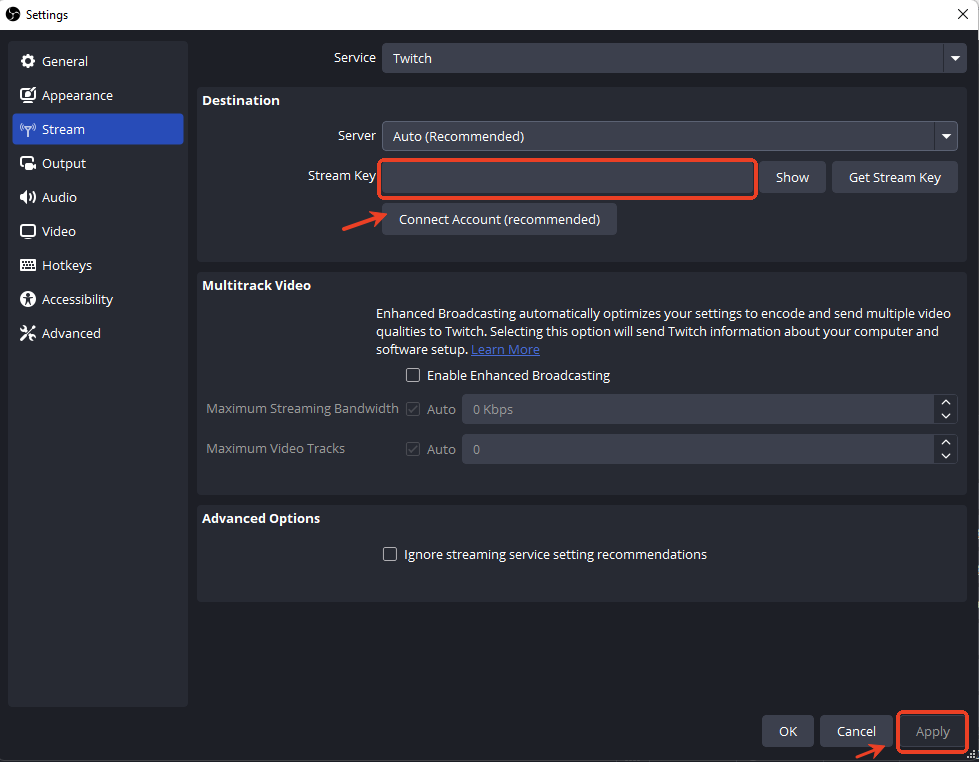Click the Appearance icon in sidebar
Viewport: 979px width, 762px height.
(x=28, y=96)
